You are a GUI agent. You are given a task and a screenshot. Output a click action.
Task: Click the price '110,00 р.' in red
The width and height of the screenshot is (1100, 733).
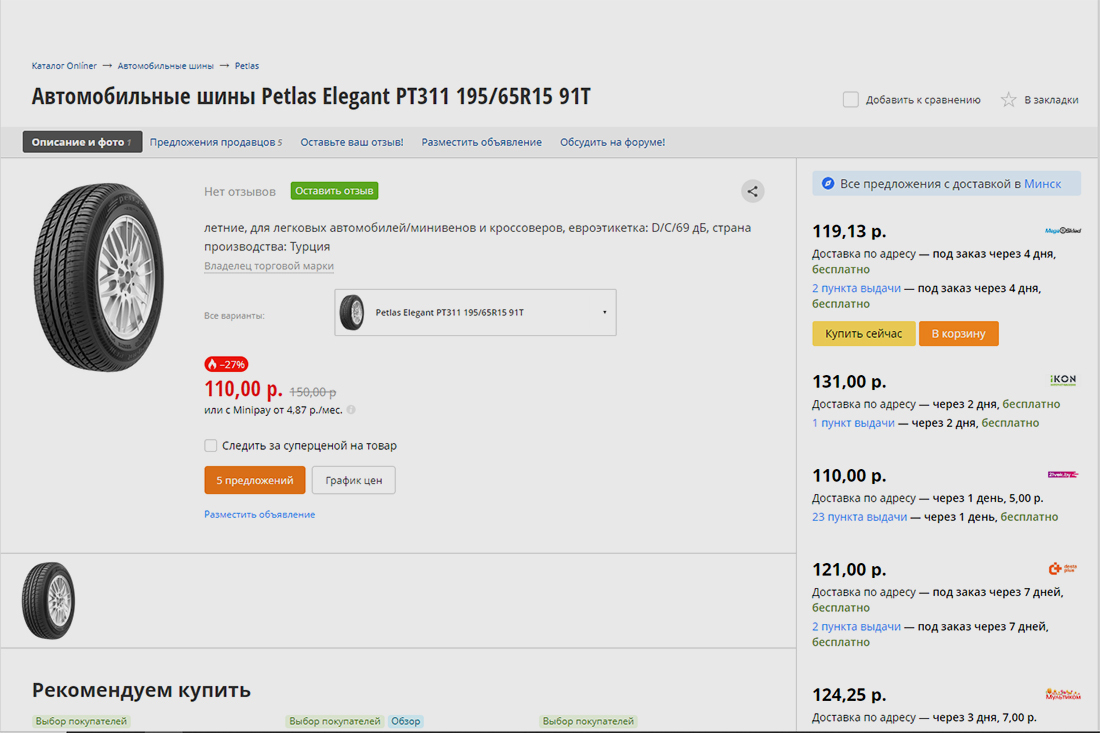click(x=243, y=388)
